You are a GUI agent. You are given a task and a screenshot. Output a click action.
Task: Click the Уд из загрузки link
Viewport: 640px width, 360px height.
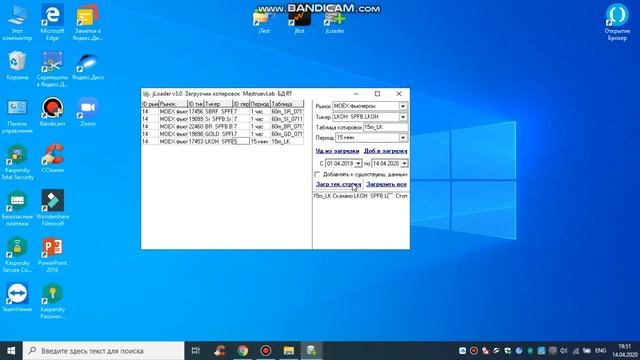[x=337, y=151]
